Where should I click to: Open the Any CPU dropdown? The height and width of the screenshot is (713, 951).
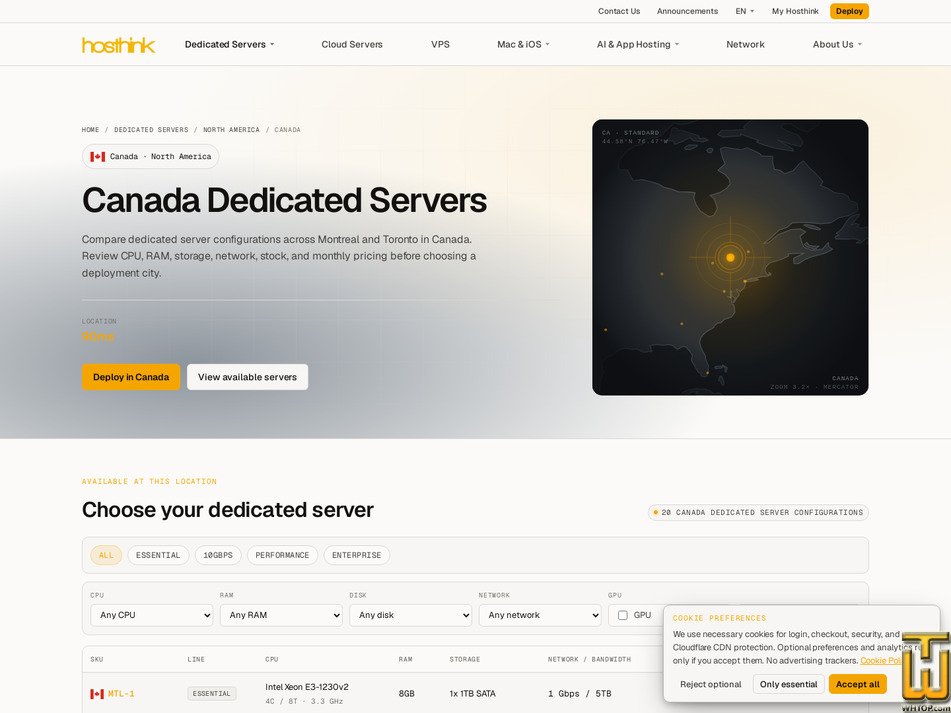(x=152, y=615)
